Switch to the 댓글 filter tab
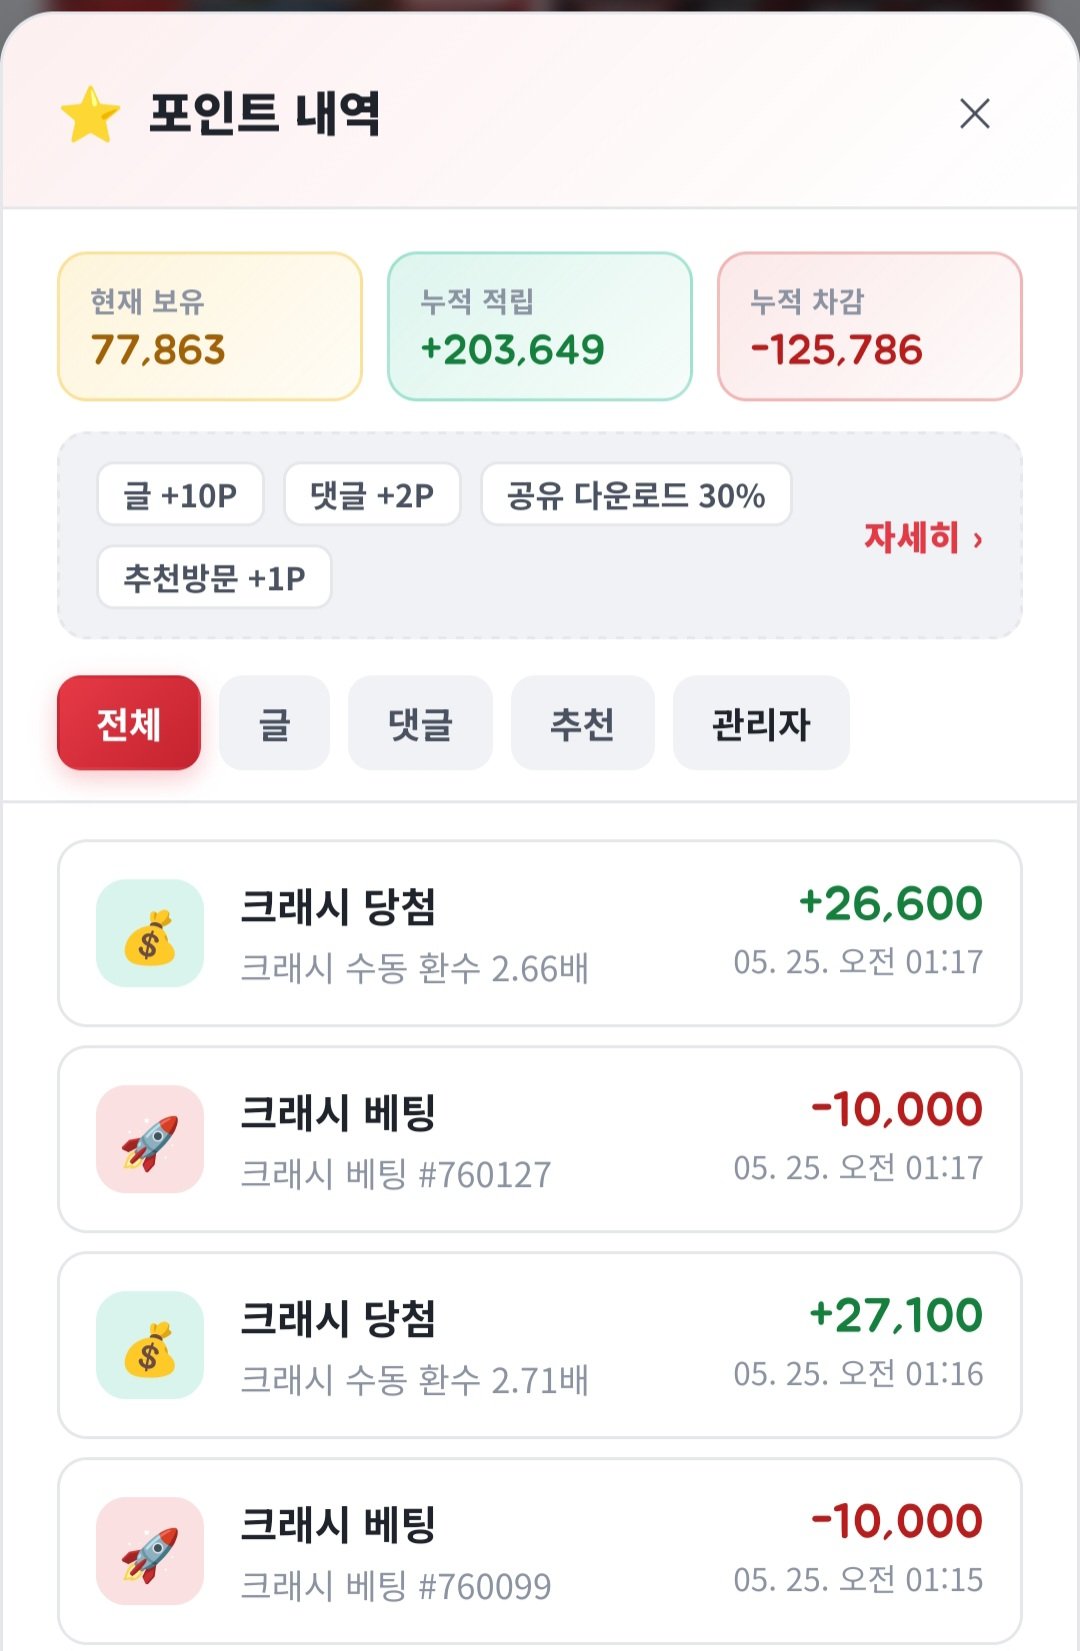The width and height of the screenshot is (1080, 1651). 420,723
